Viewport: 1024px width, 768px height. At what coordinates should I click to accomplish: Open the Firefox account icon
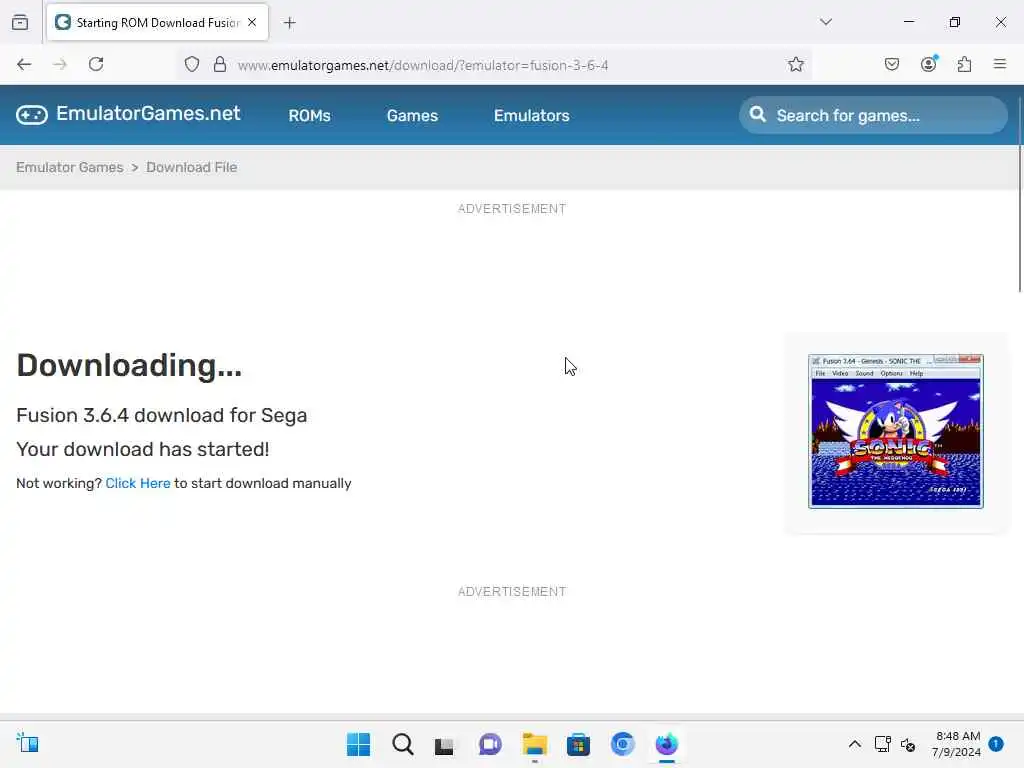coord(929,64)
